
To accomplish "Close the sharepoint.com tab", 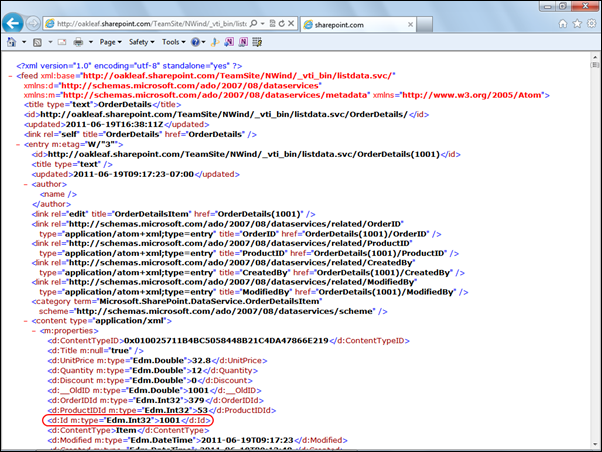I will (410, 25).
